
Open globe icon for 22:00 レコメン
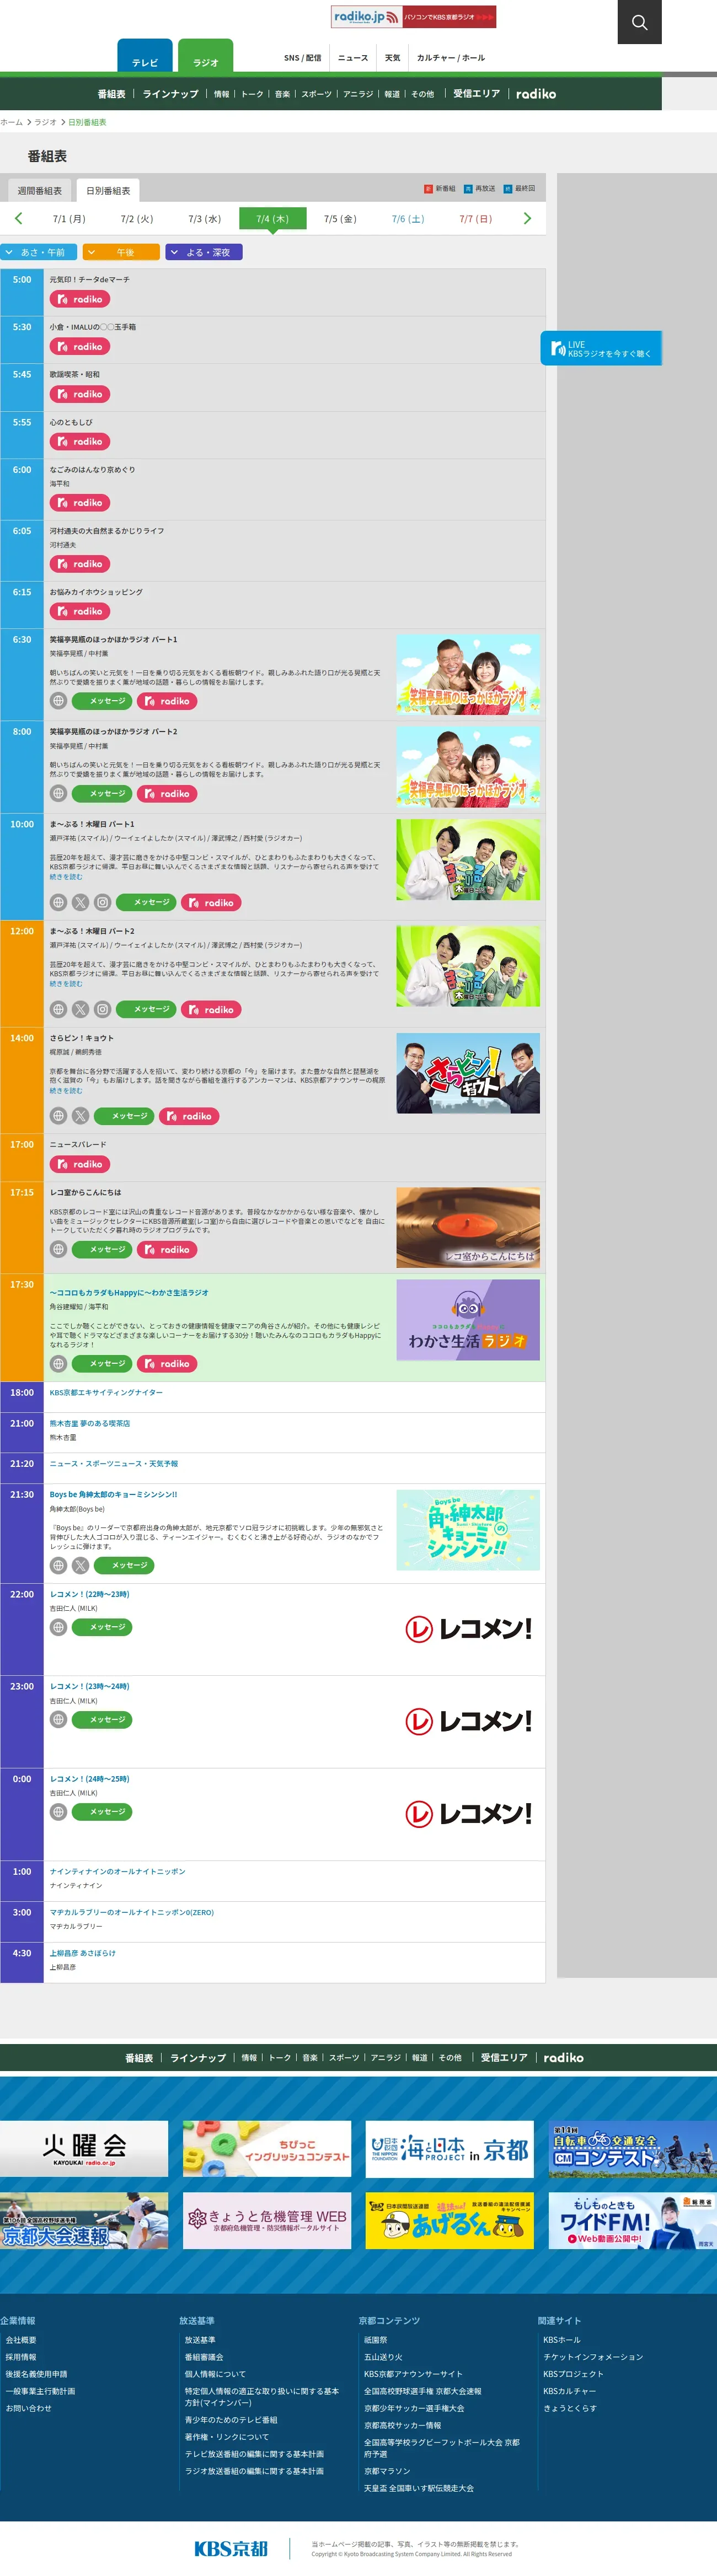pyautogui.click(x=59, y=1627)
